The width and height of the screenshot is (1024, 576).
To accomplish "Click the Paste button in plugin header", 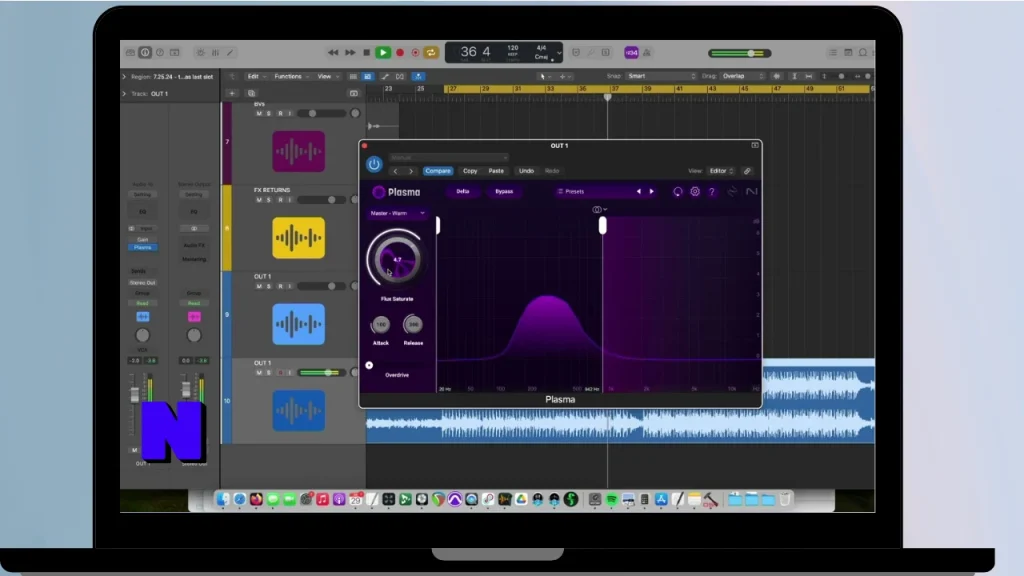I will point(496,171).
